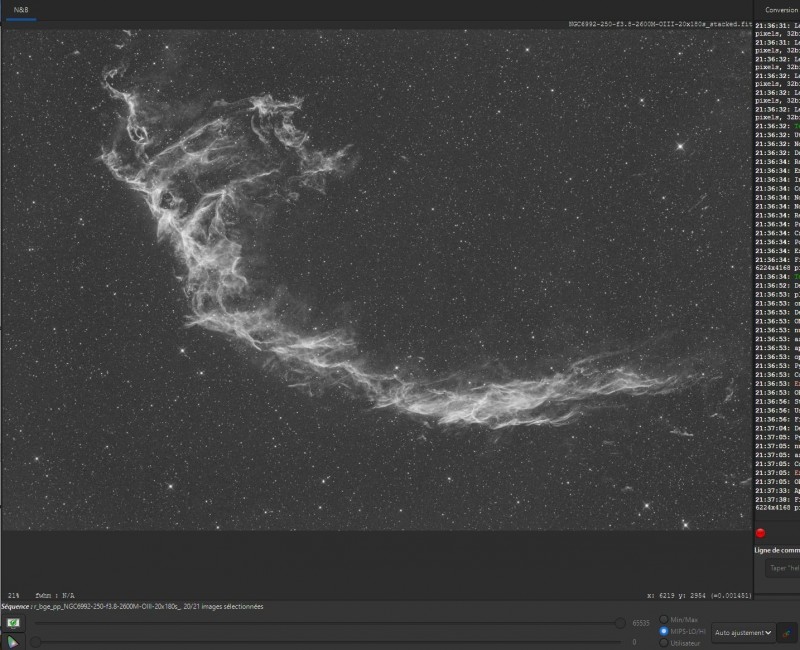
Task: Open the Conversion tab
Action: click(x=781, y=10)
